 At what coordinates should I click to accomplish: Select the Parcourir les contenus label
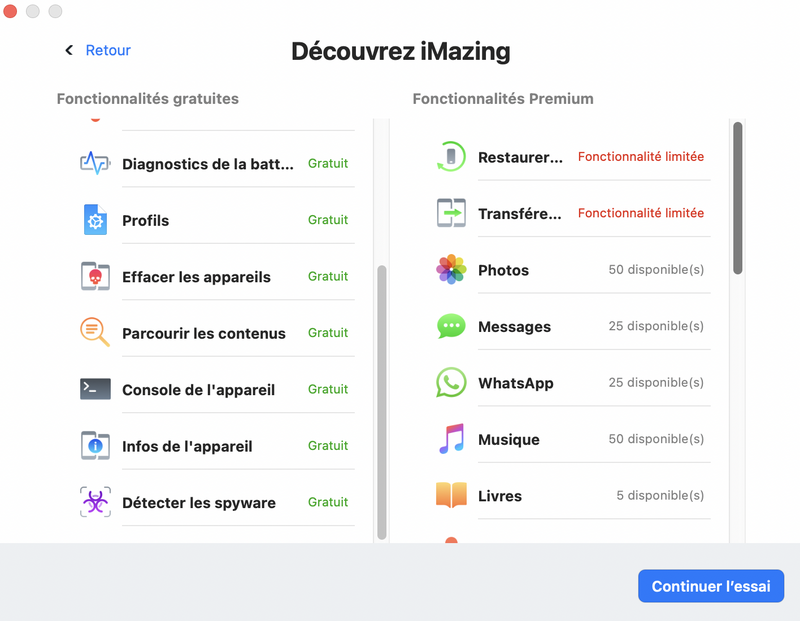click(204, 333)
